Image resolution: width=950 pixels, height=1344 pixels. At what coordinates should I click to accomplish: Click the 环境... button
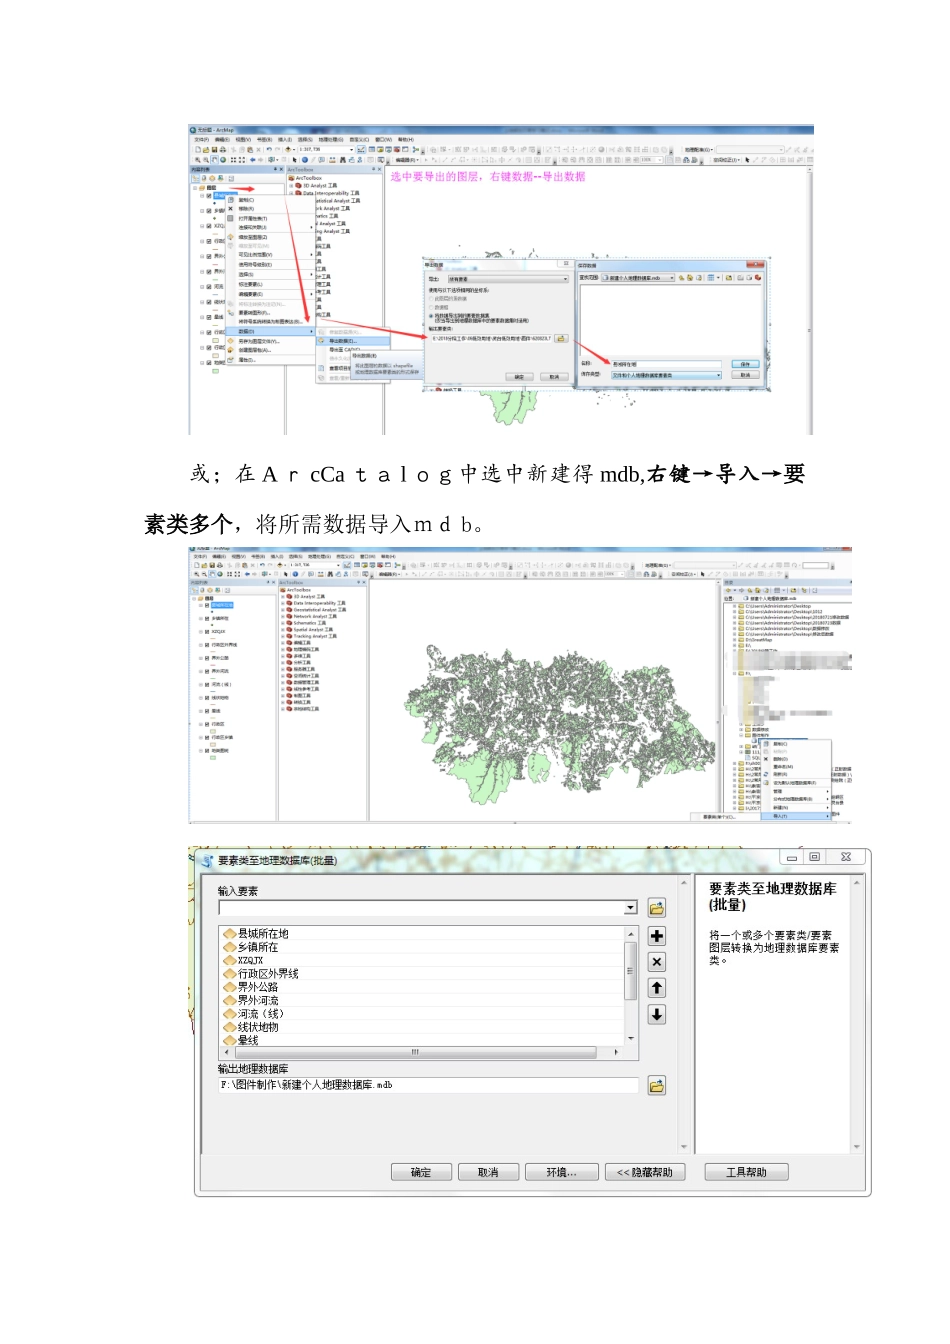point(561,1172)
